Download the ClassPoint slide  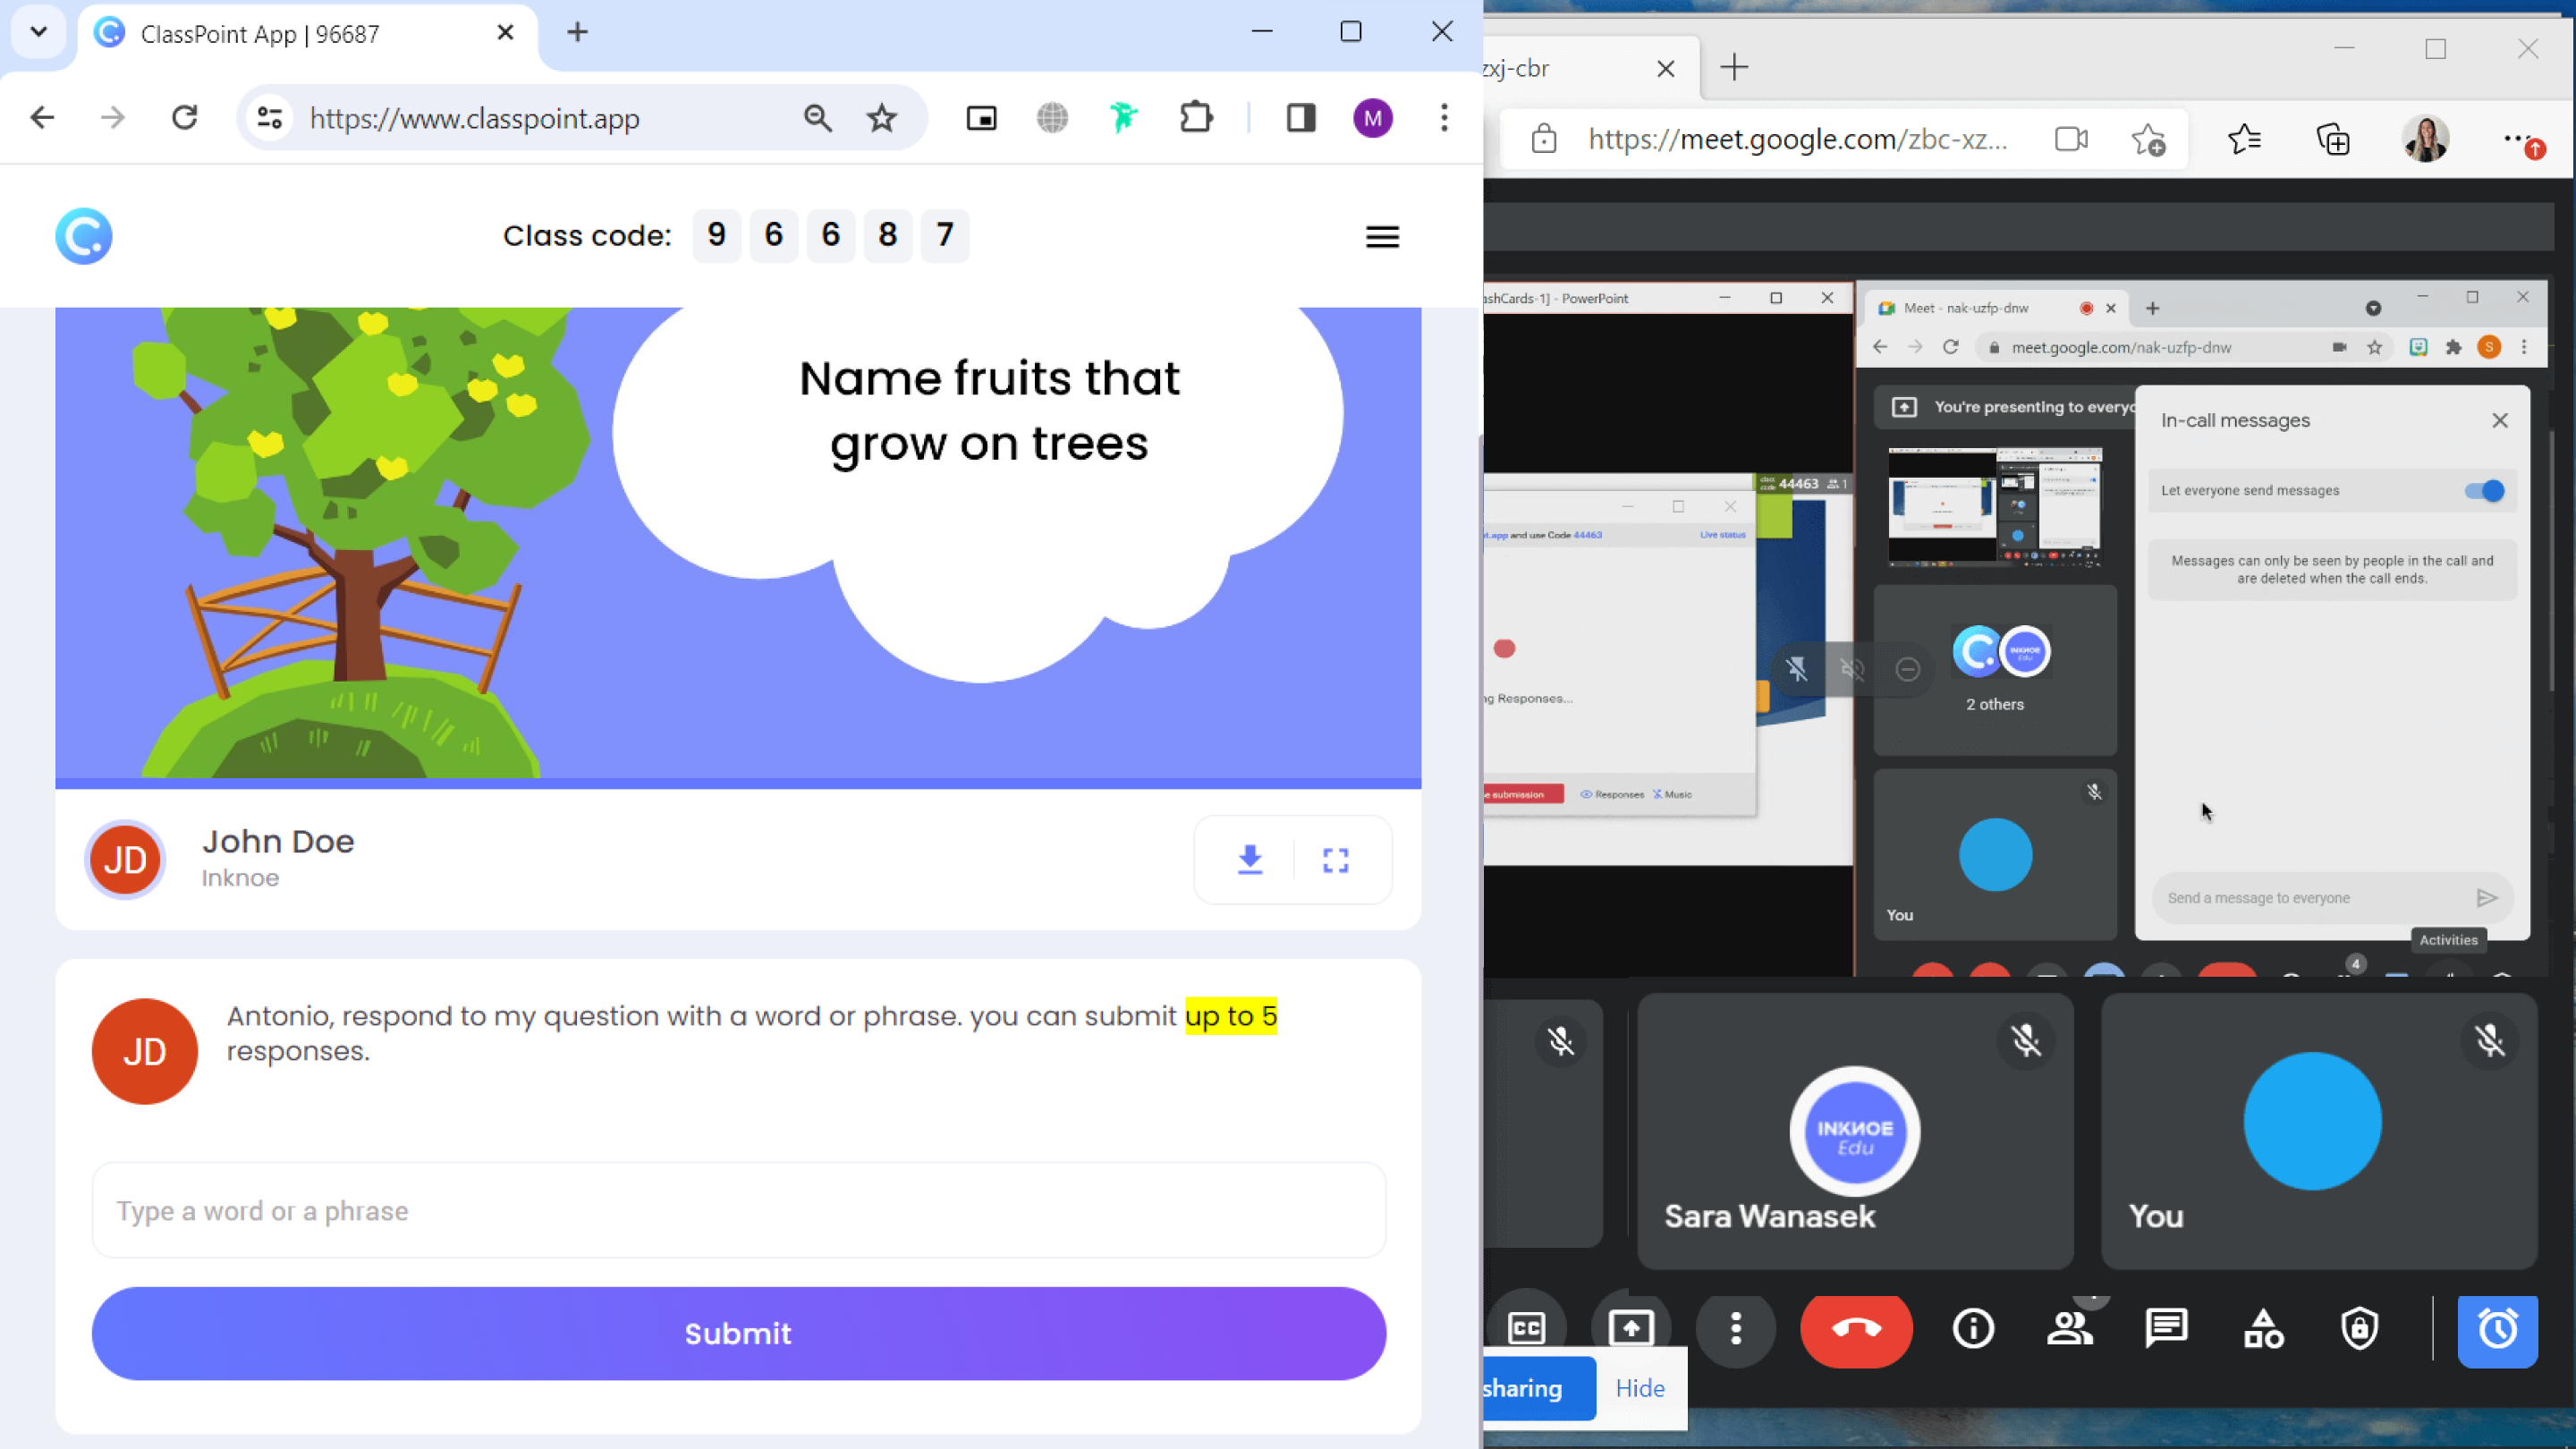[x=1250, y=860]
